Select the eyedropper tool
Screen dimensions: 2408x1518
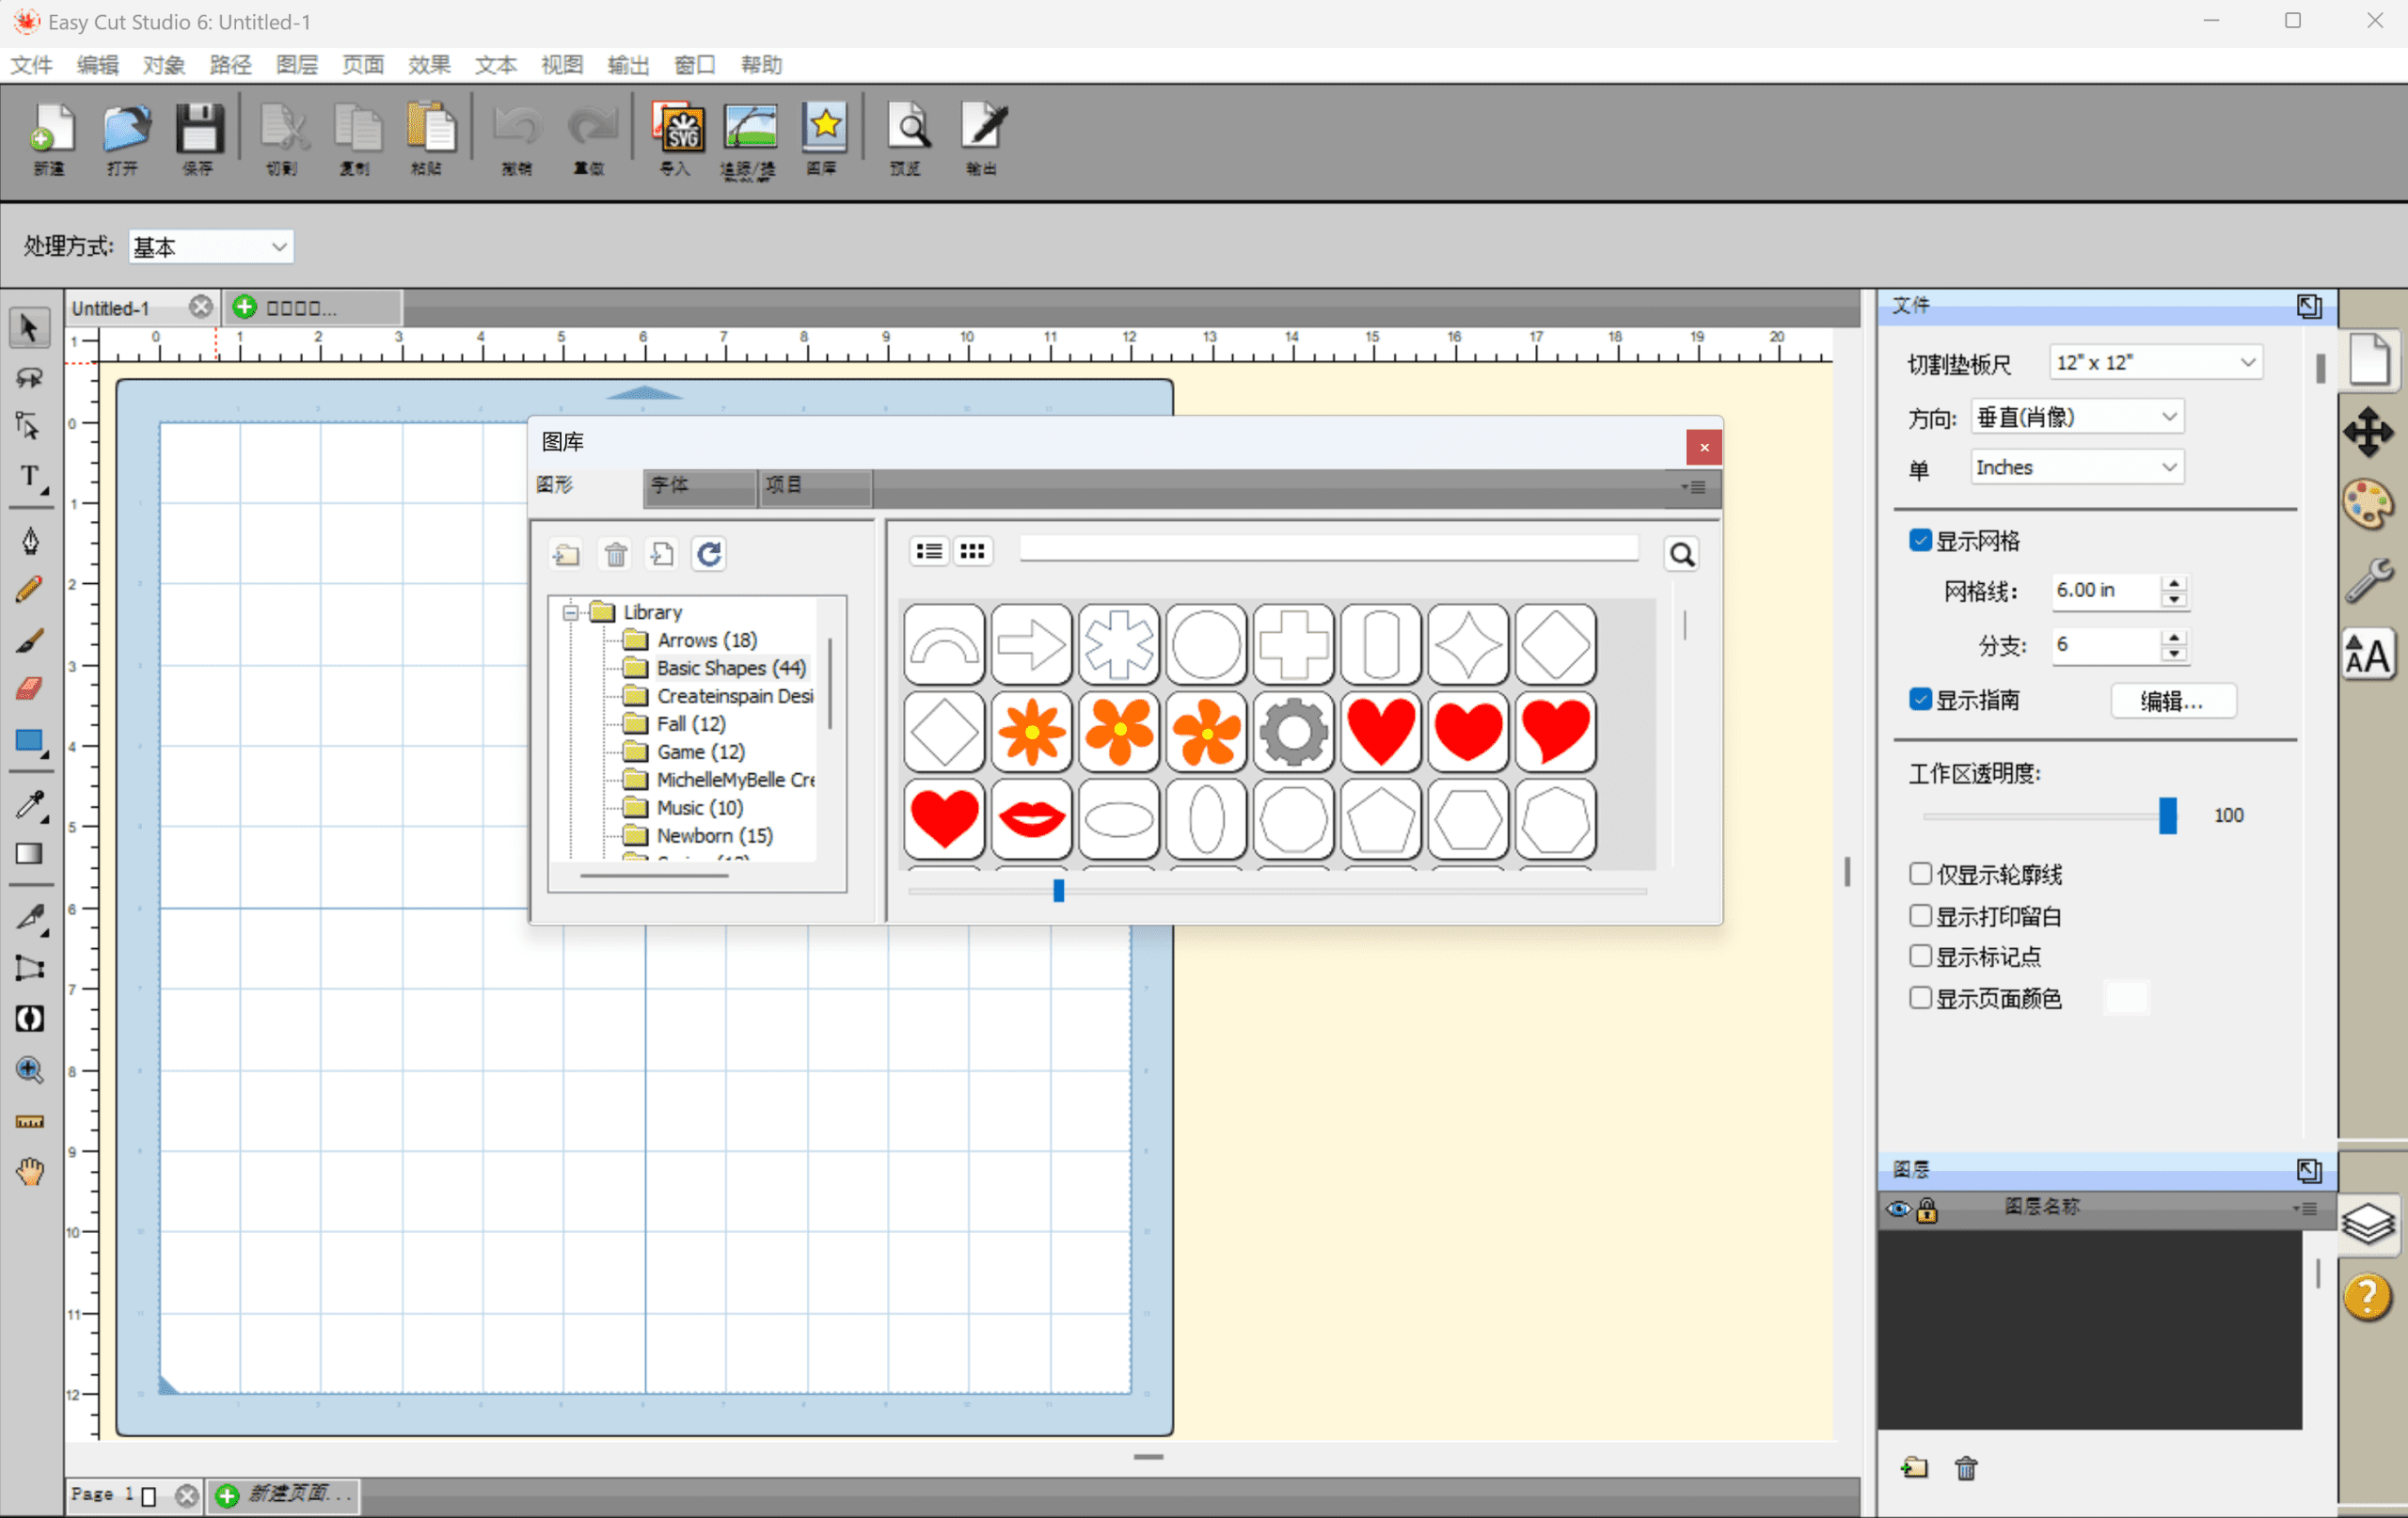pyautogui.click(x=31, y=804)
